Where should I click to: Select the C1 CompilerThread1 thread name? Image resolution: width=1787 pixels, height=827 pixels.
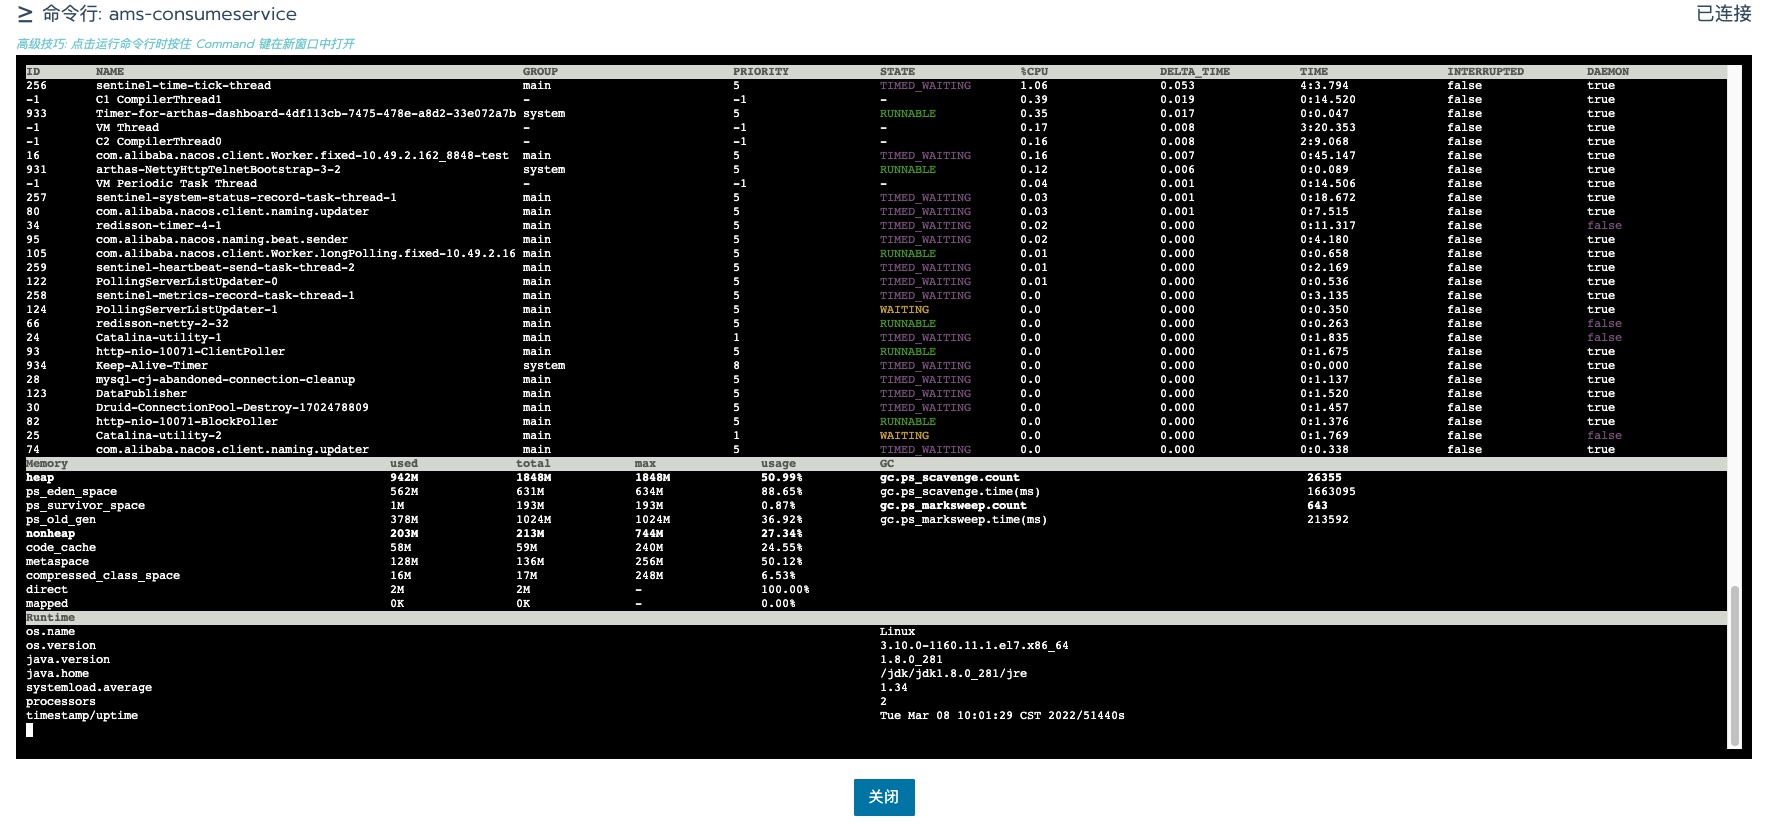159,100
